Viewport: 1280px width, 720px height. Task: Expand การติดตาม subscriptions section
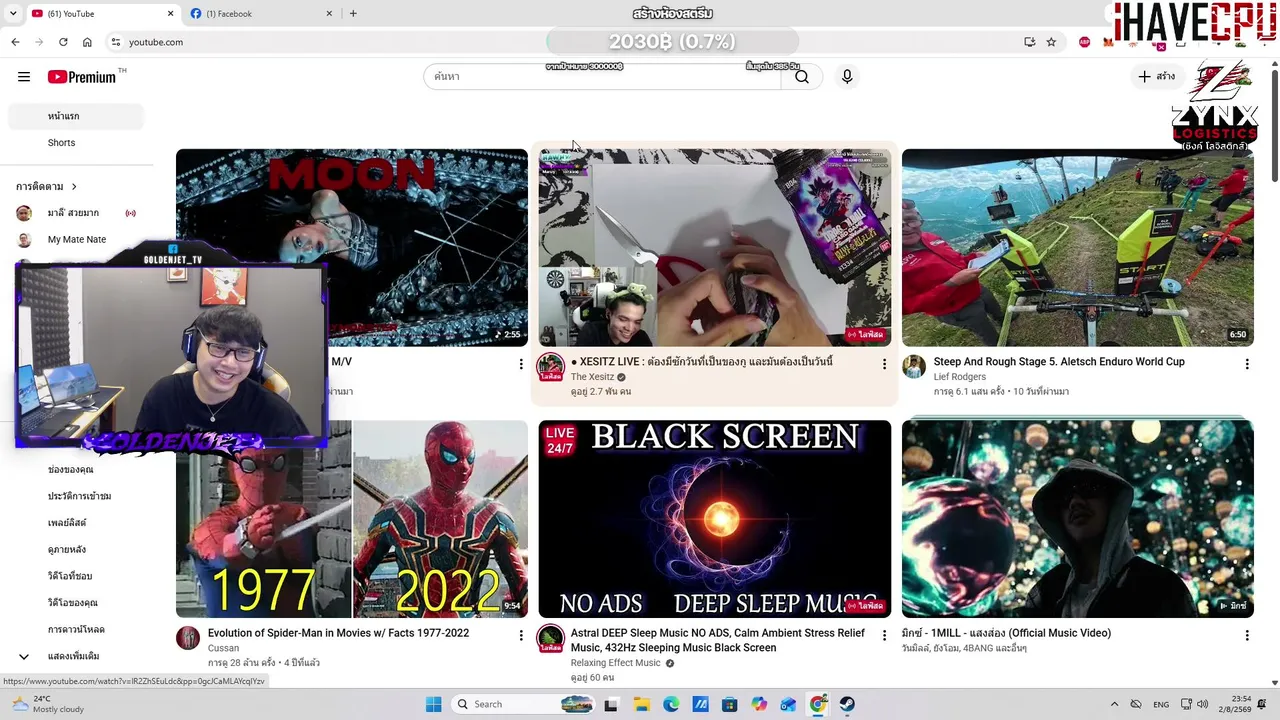(x=47, y=186)
